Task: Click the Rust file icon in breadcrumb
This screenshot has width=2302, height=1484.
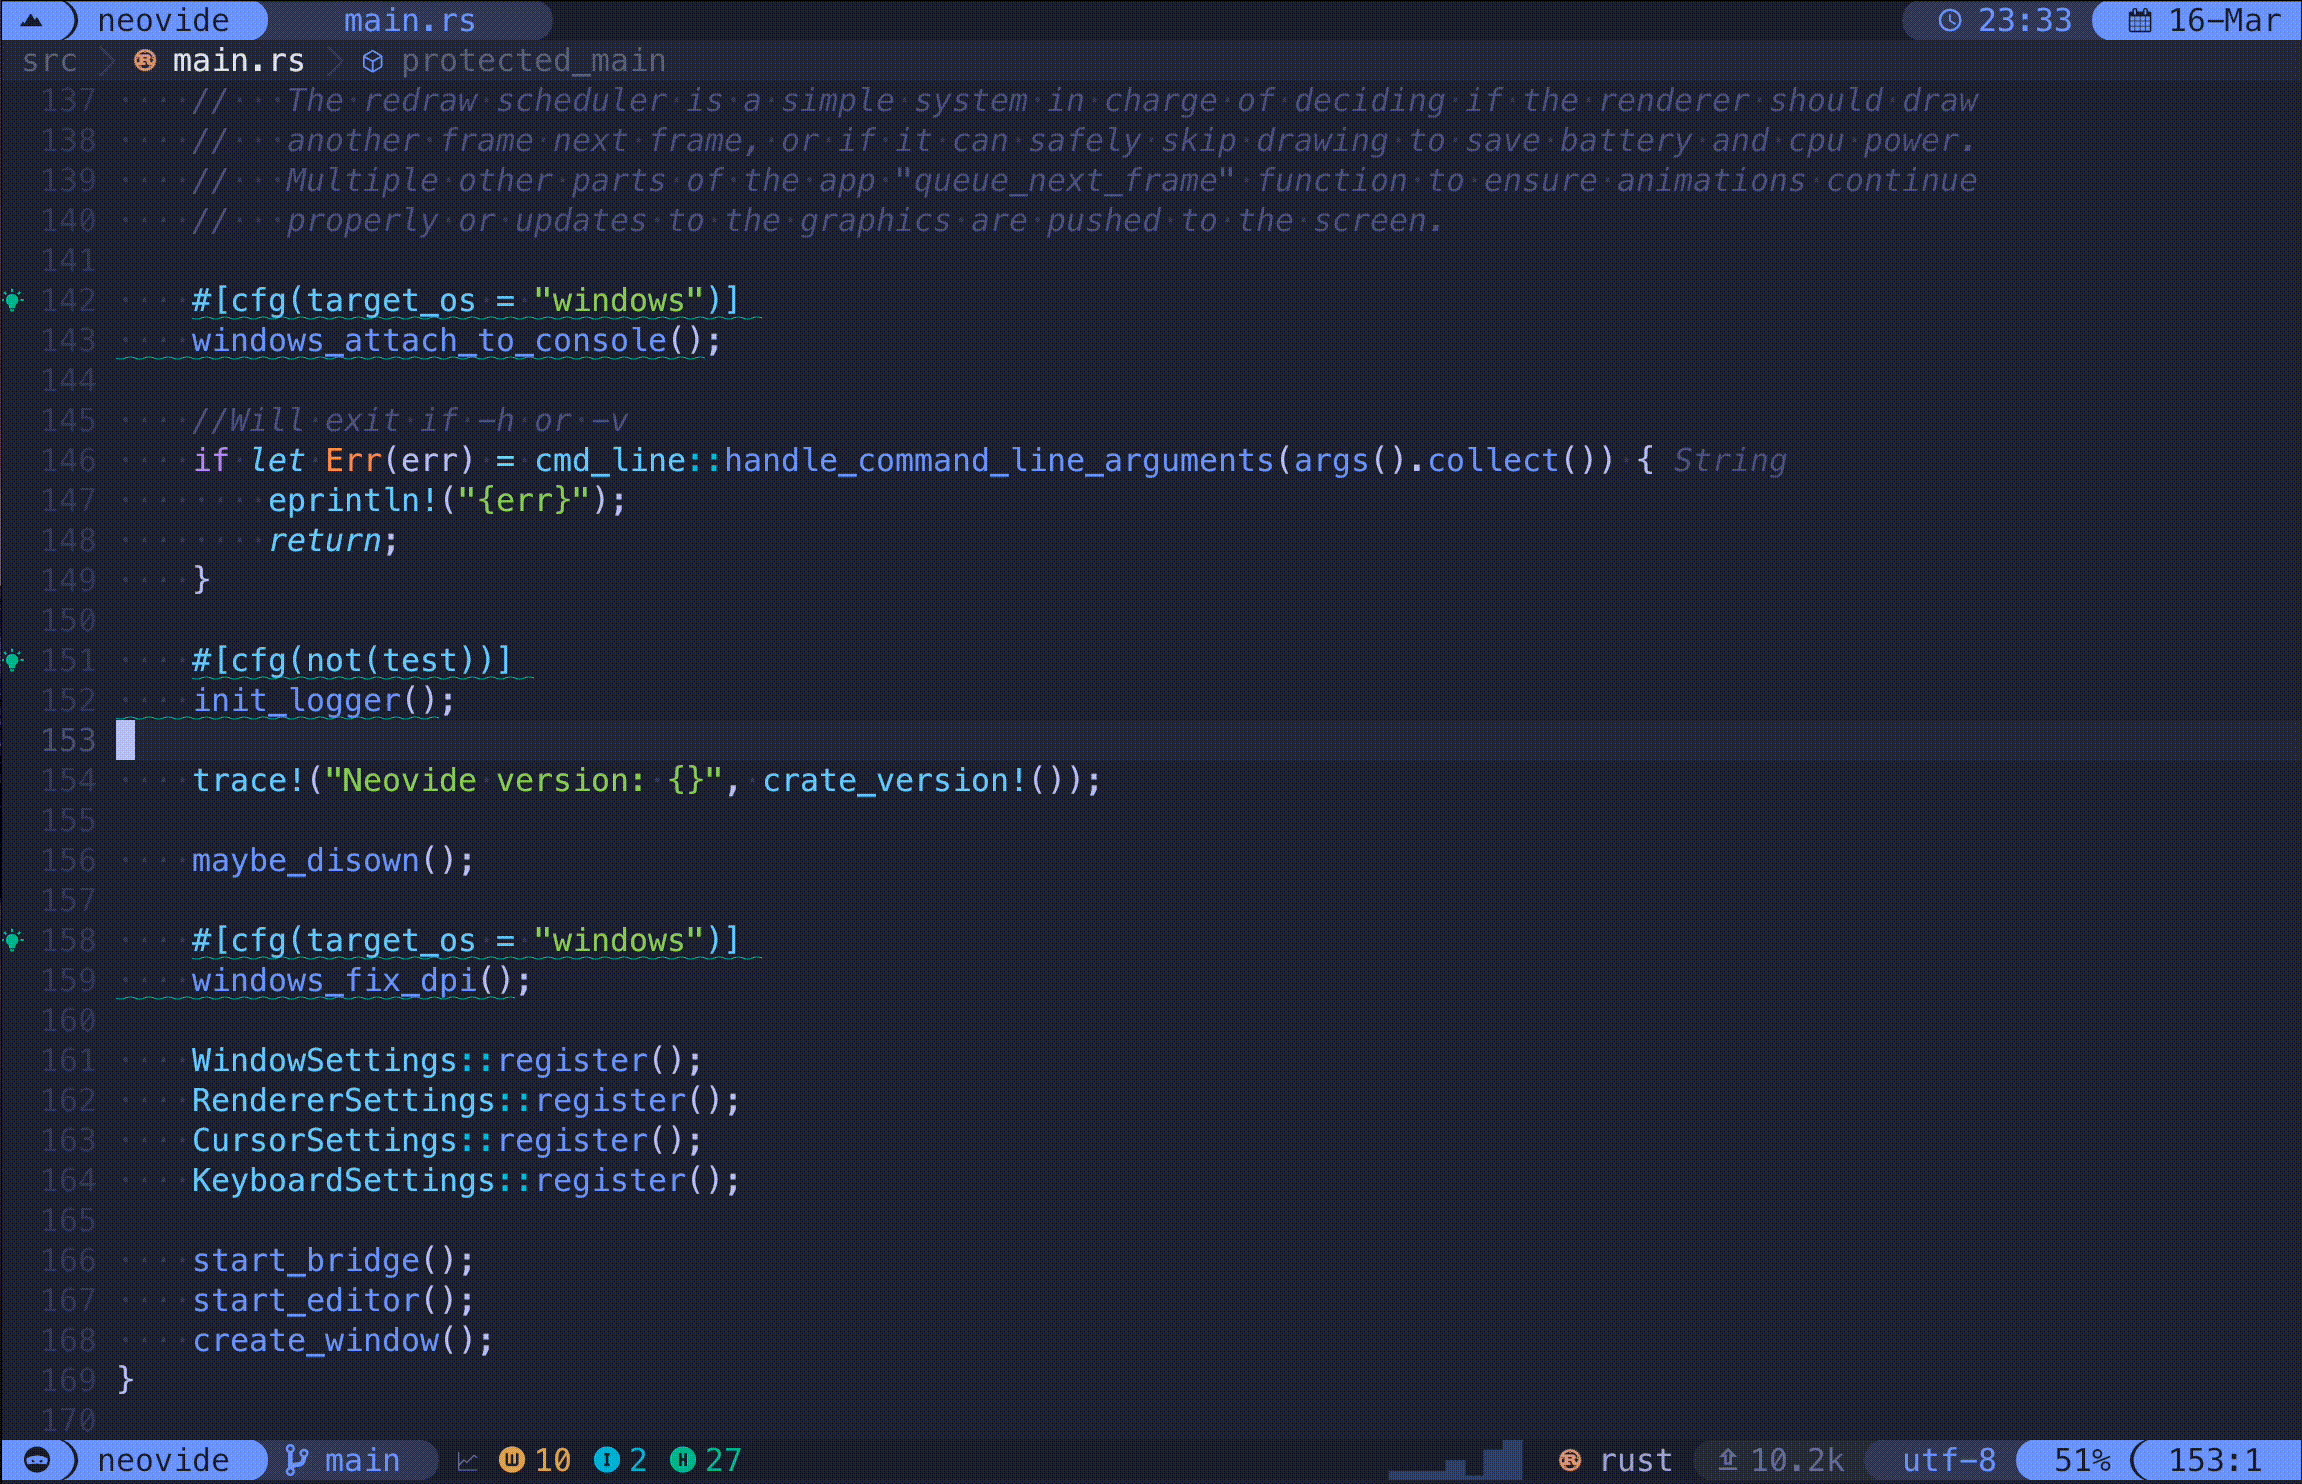Action: click(x=145, y=61)
